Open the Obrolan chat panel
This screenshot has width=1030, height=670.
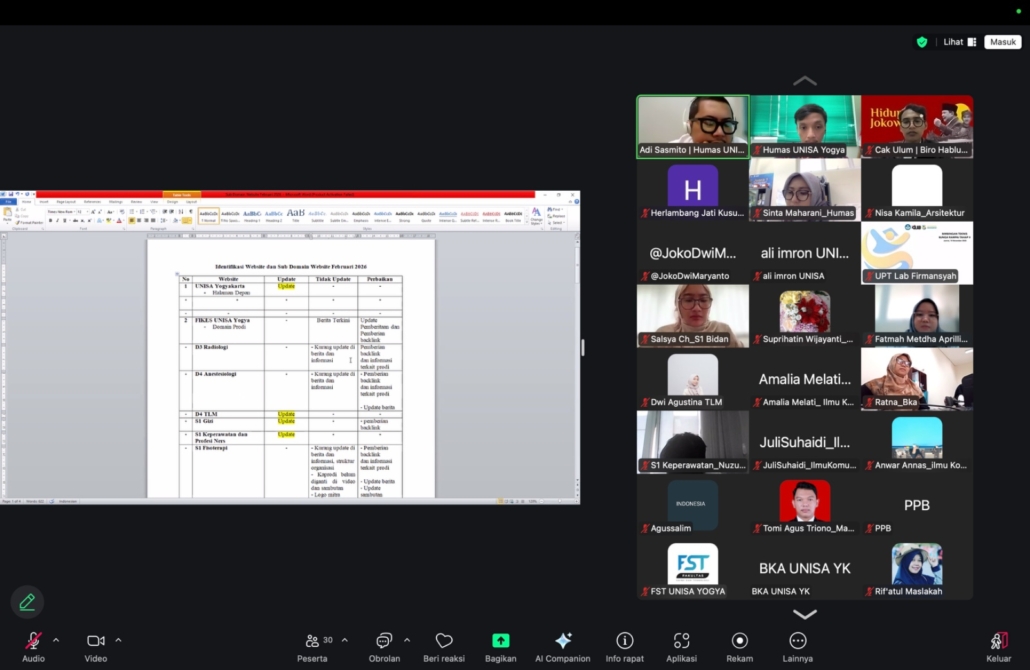pyautogui.click(x=384, y=641)
